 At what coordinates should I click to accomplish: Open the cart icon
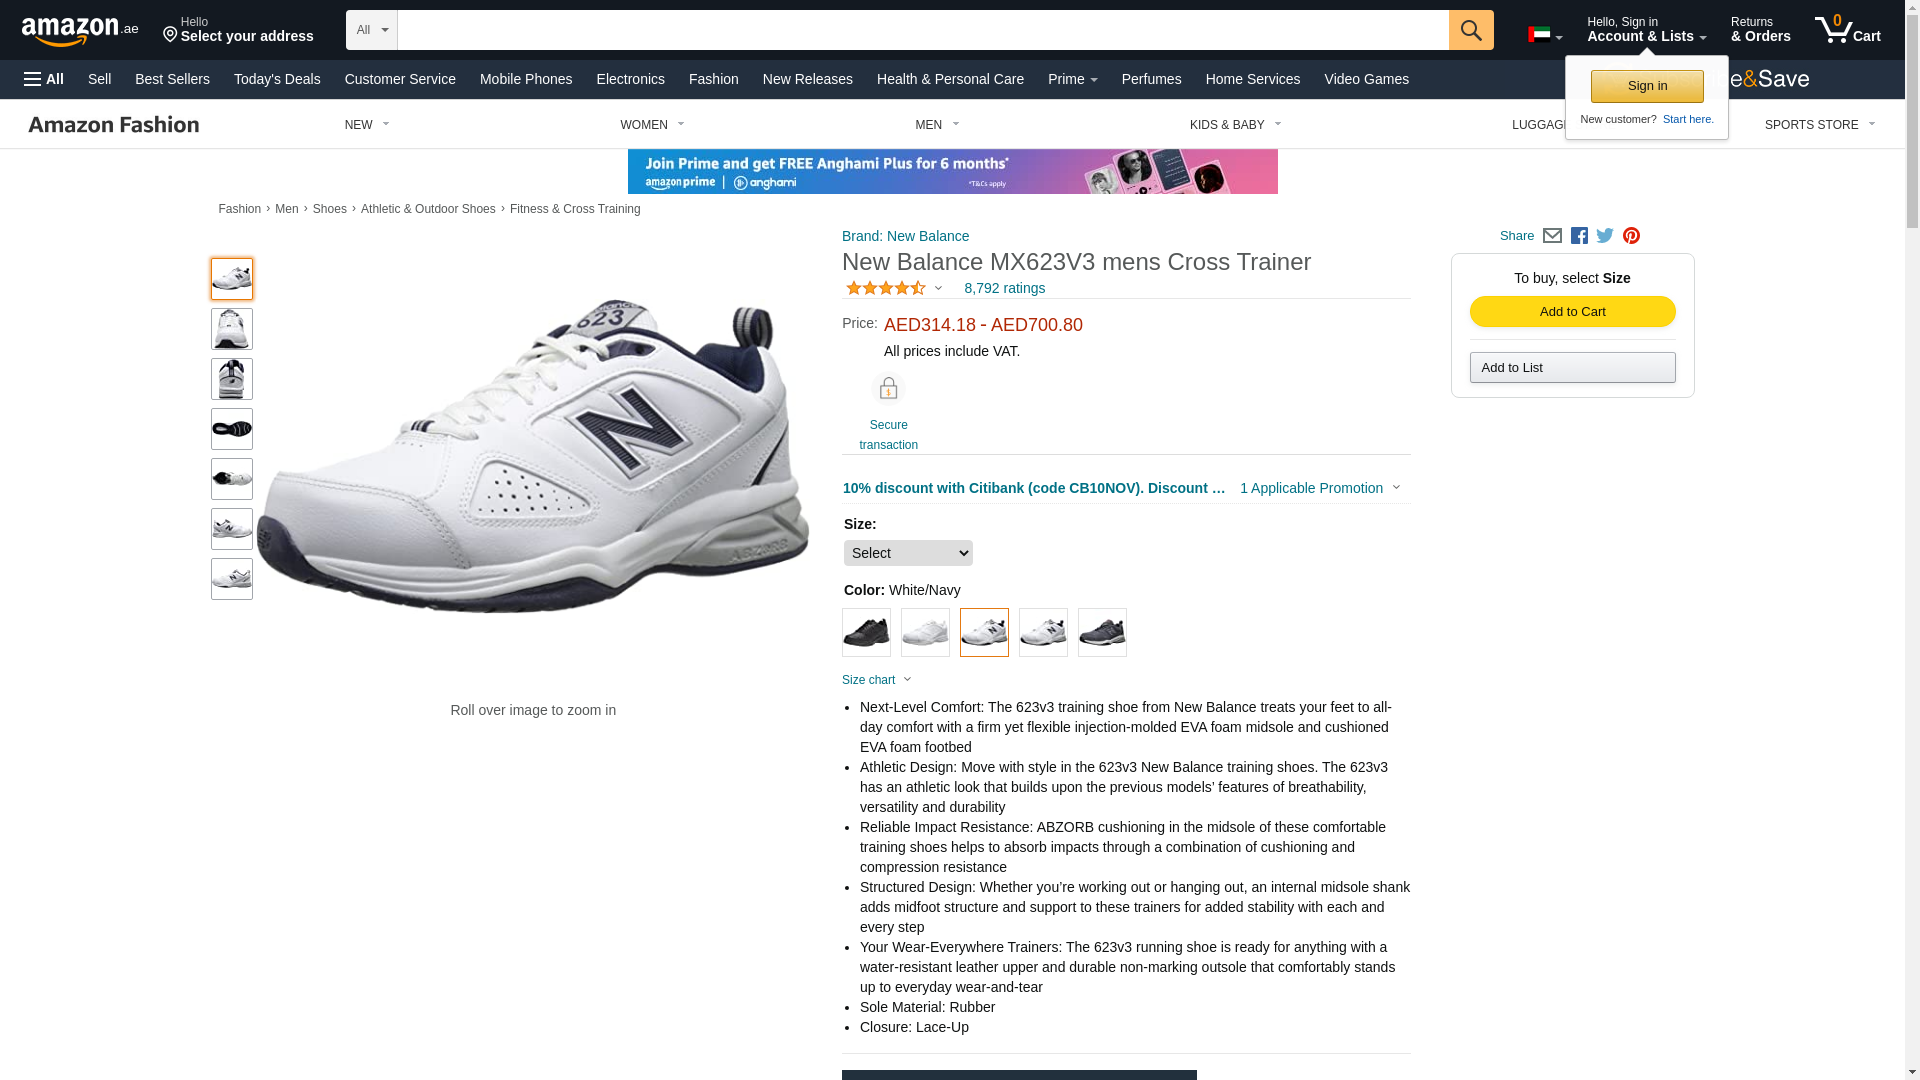pos(1847,29)
